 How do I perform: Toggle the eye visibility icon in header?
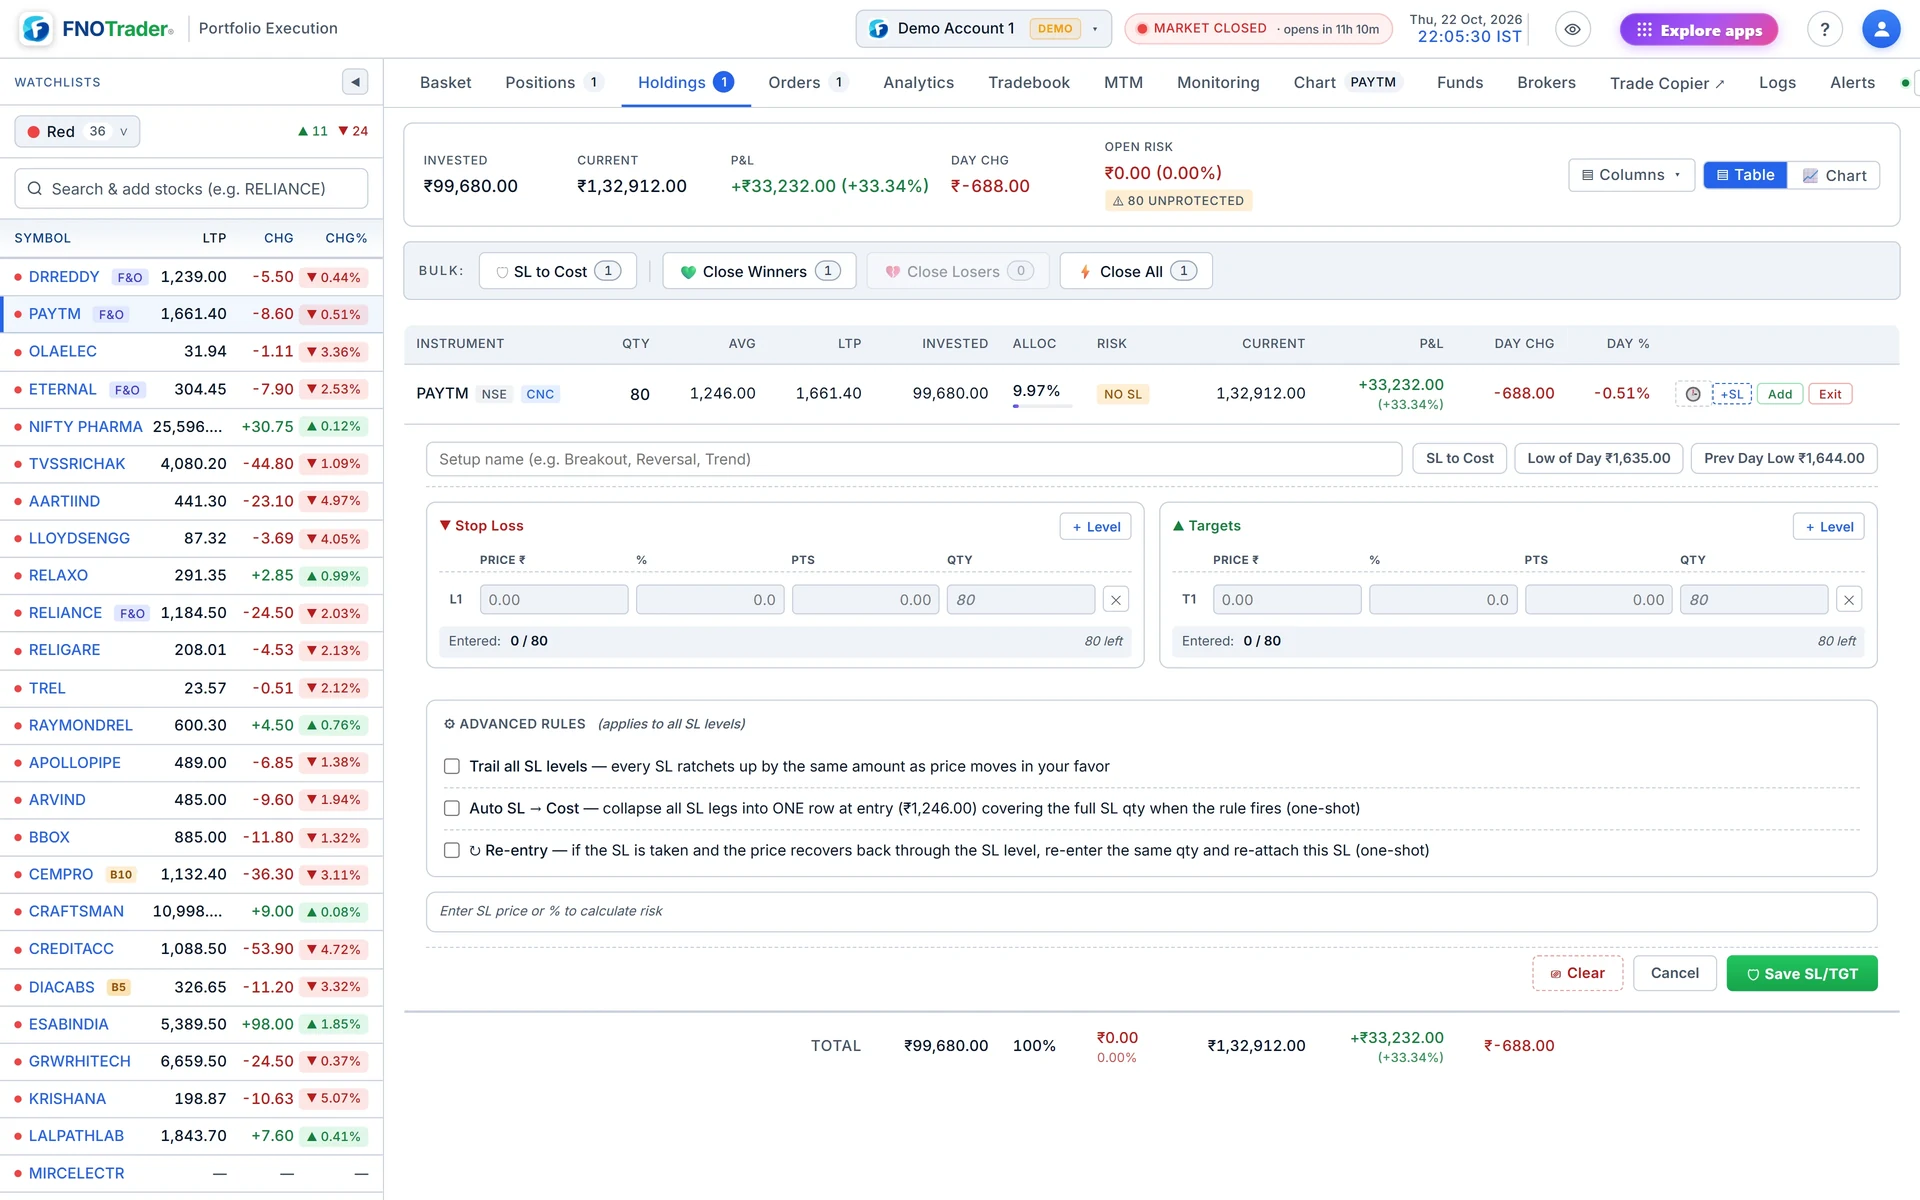1573,29
